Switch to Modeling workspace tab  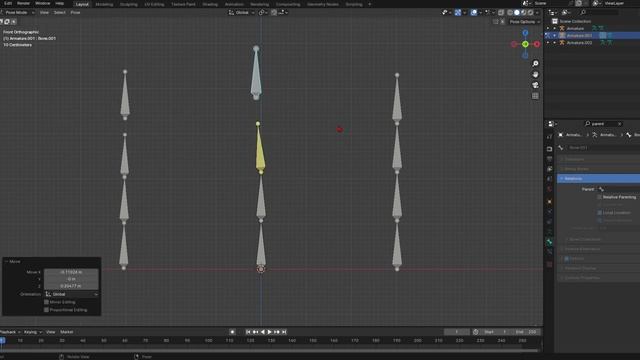[x=104, y=4]
